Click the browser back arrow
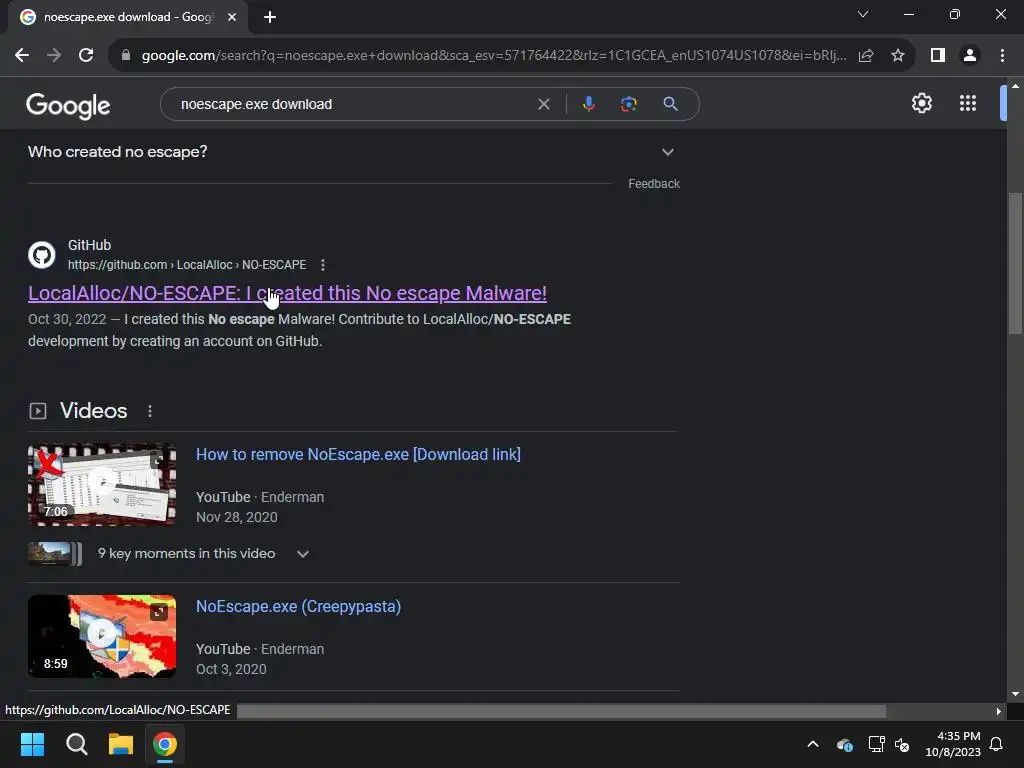The image size is (1024, 768). click(x=22, y=56)
